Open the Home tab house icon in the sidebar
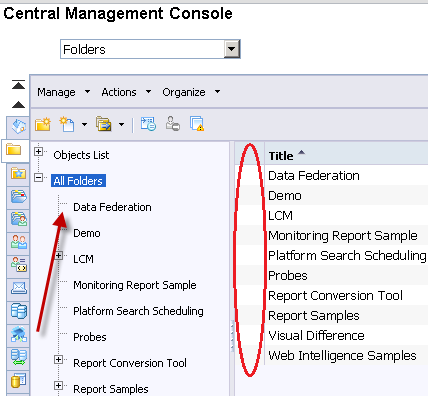Image resolution: width=428 pixels, height=396 pixels. [18, 126]
